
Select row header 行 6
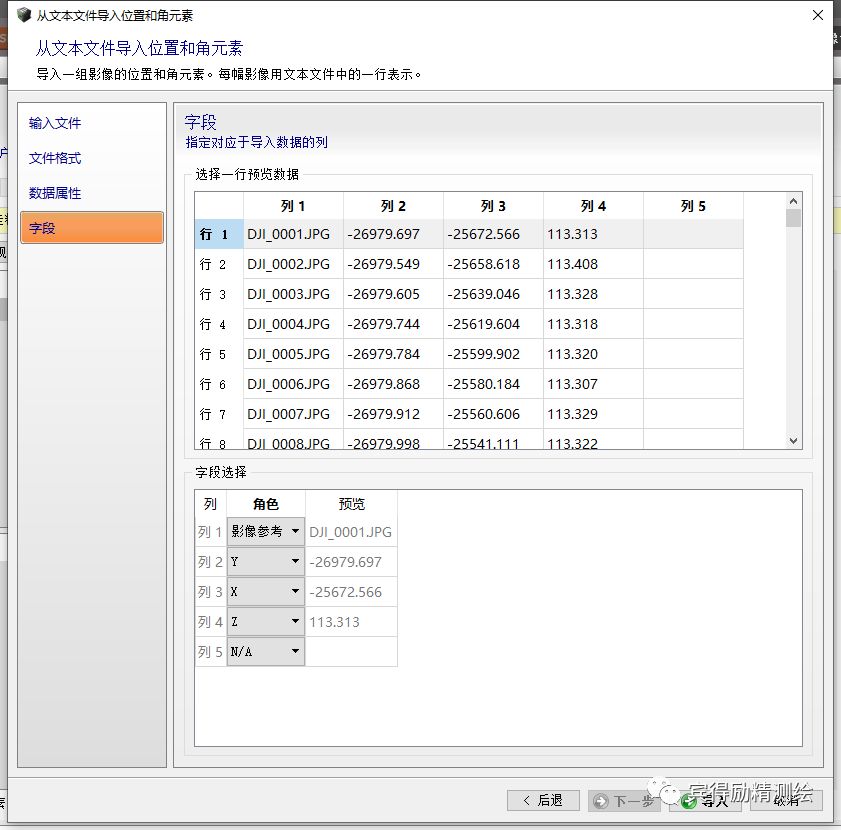[219, 384]
